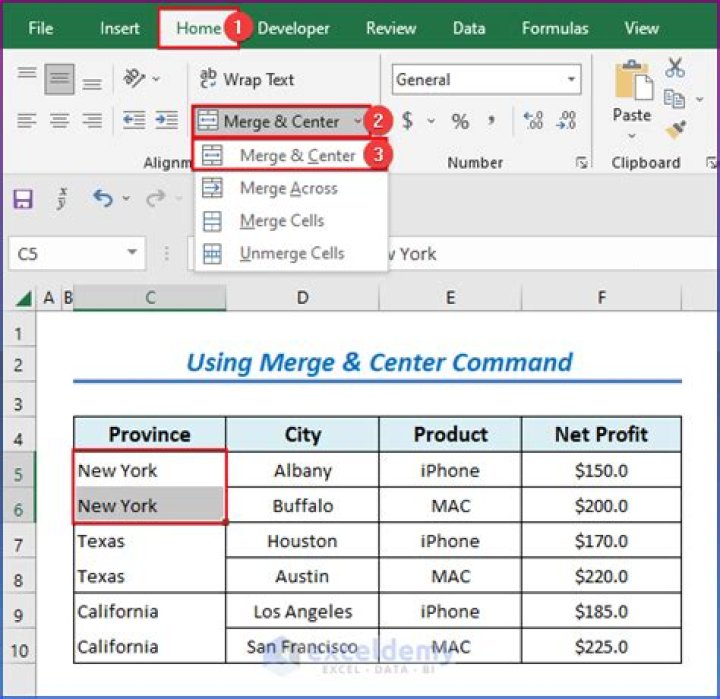Click the Los Angeles cell
The width and height of the screenshot is (720, 699).
tap(303, 611)
